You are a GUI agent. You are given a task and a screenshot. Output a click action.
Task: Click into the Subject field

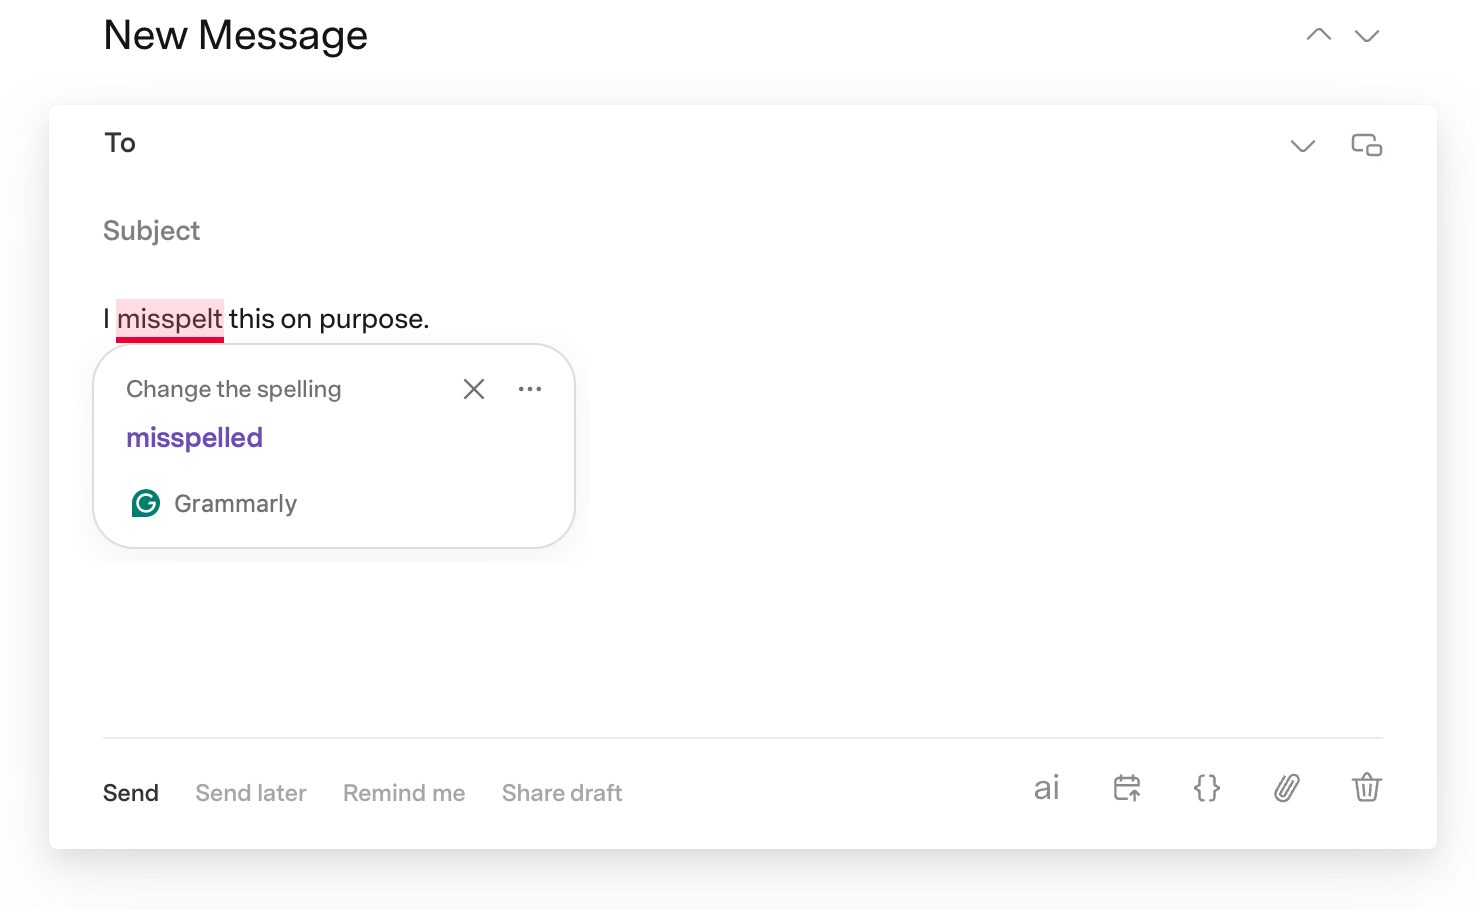[x=742, y=231]
